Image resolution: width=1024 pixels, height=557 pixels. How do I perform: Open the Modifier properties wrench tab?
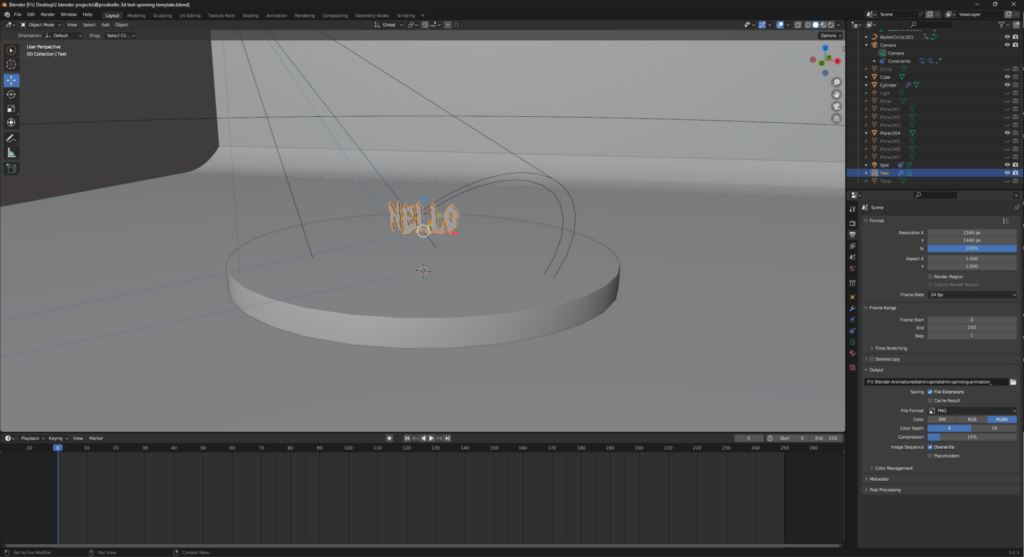(x=852, y=308)
